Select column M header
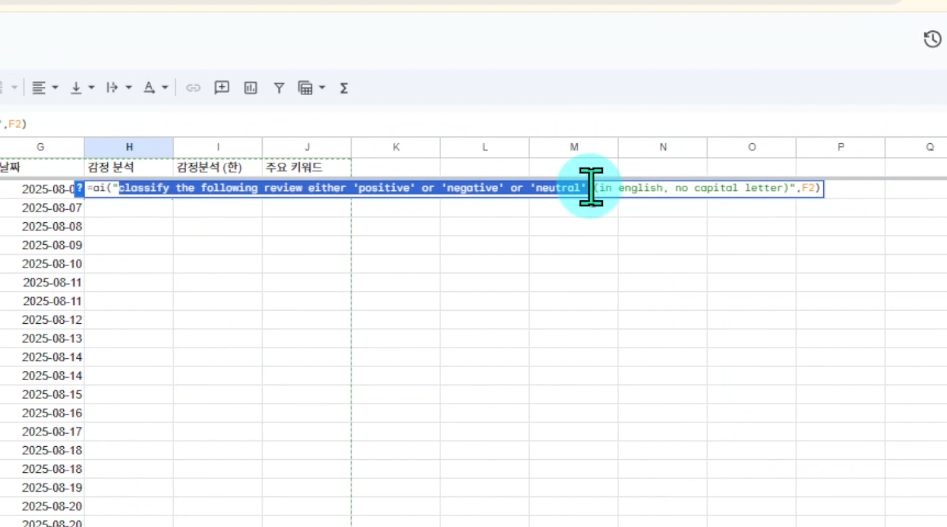 (x=574, y=147)
